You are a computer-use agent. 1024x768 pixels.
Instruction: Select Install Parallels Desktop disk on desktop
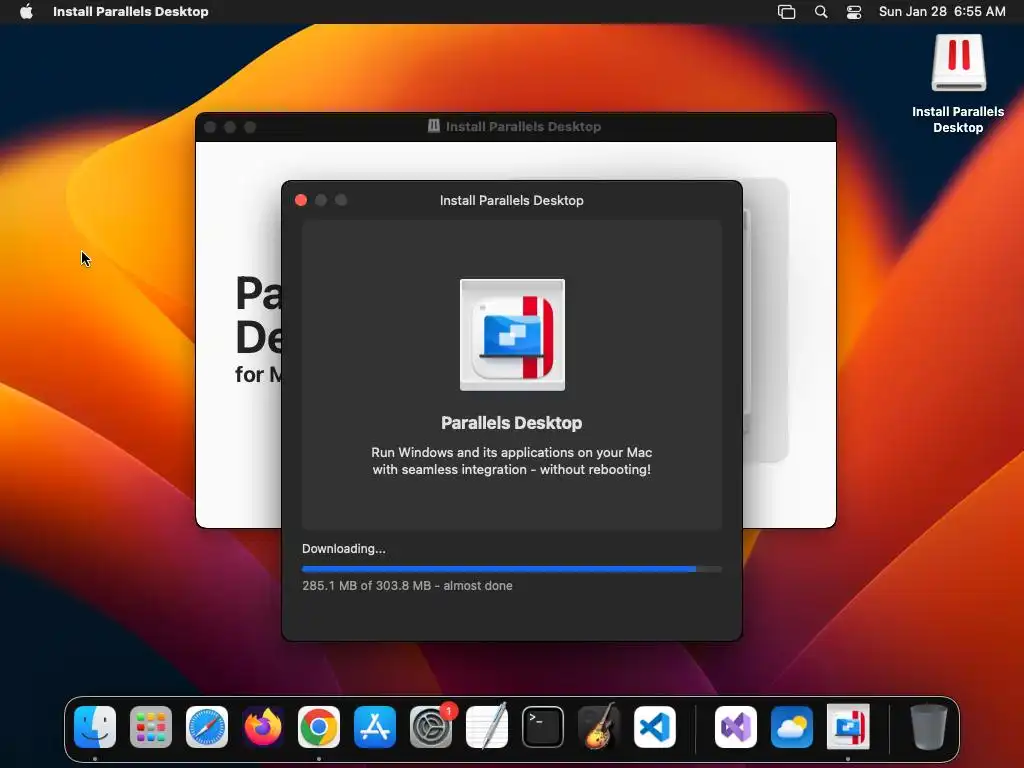tap(958, 84)
